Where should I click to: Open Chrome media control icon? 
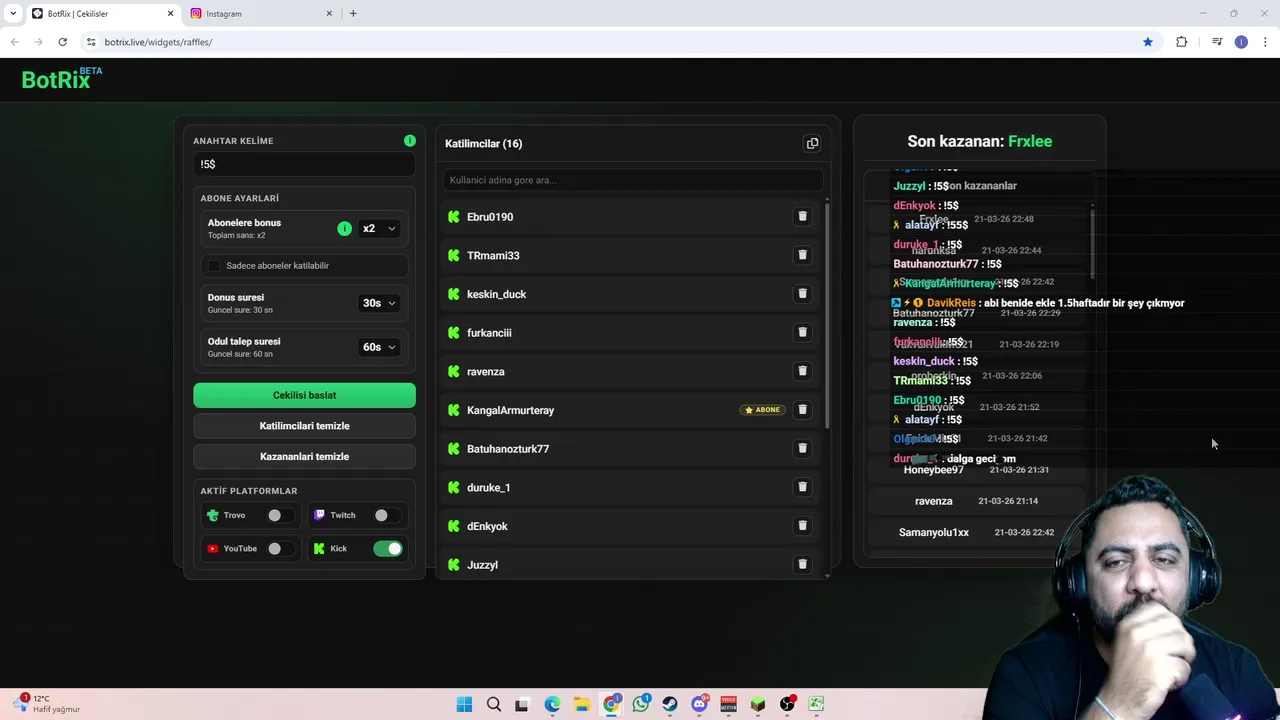coord(1217,42)
